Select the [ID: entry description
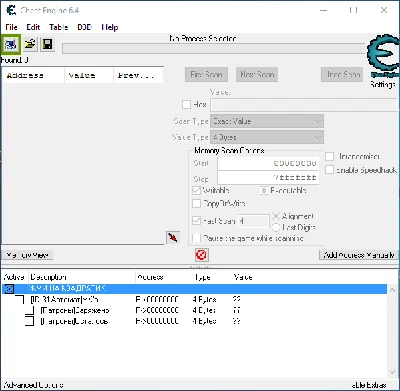Image resolution: width=400 pixels, height=391 pixels. [64, 299]
